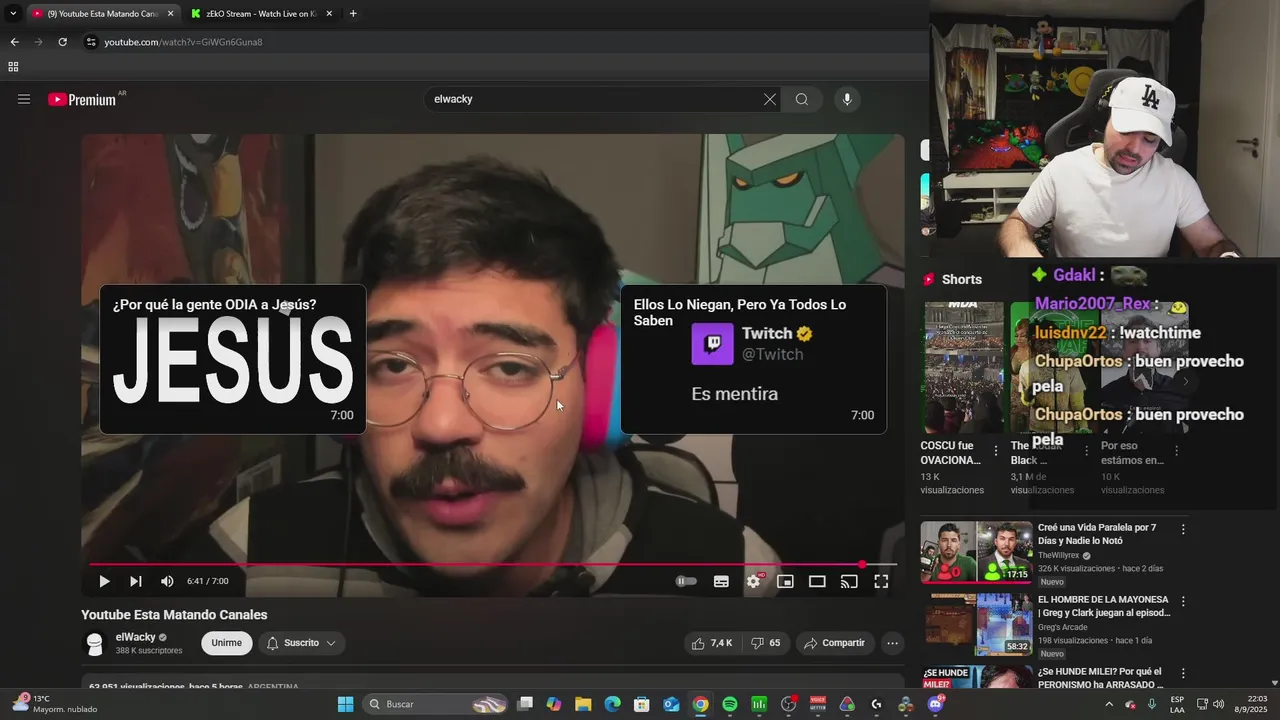Click the search magnifier button
Image resolution: width=1280 pixels, height=720 pixels.
click(x=802, y=99)
